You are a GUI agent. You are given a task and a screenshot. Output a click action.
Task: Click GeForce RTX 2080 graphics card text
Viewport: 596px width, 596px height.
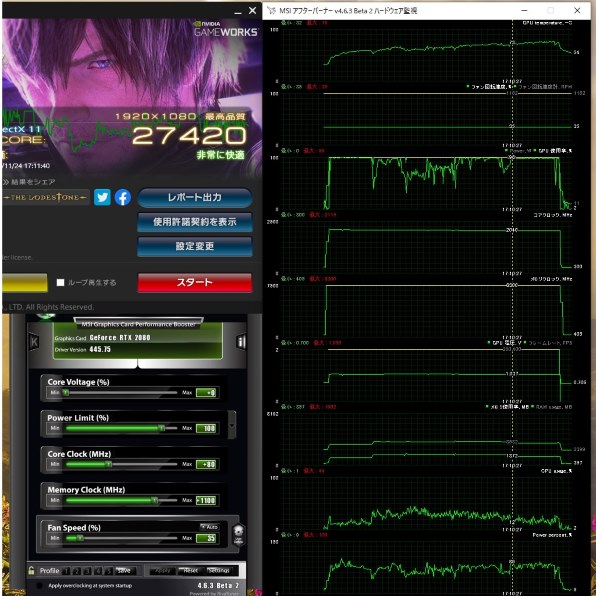pos(120,338)
